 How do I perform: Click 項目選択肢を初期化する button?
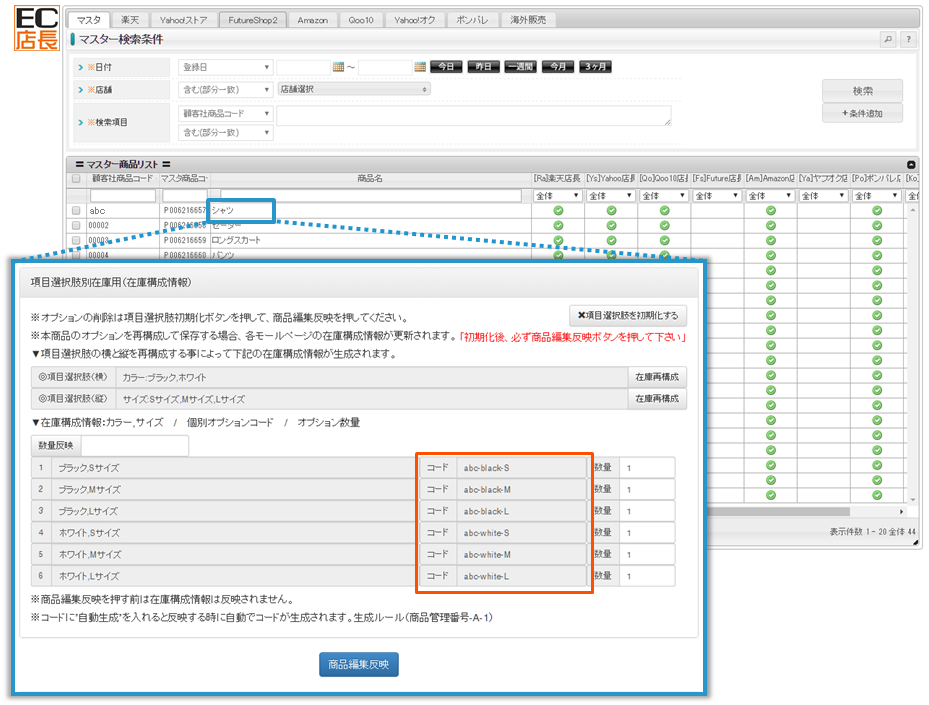point(628,315)
